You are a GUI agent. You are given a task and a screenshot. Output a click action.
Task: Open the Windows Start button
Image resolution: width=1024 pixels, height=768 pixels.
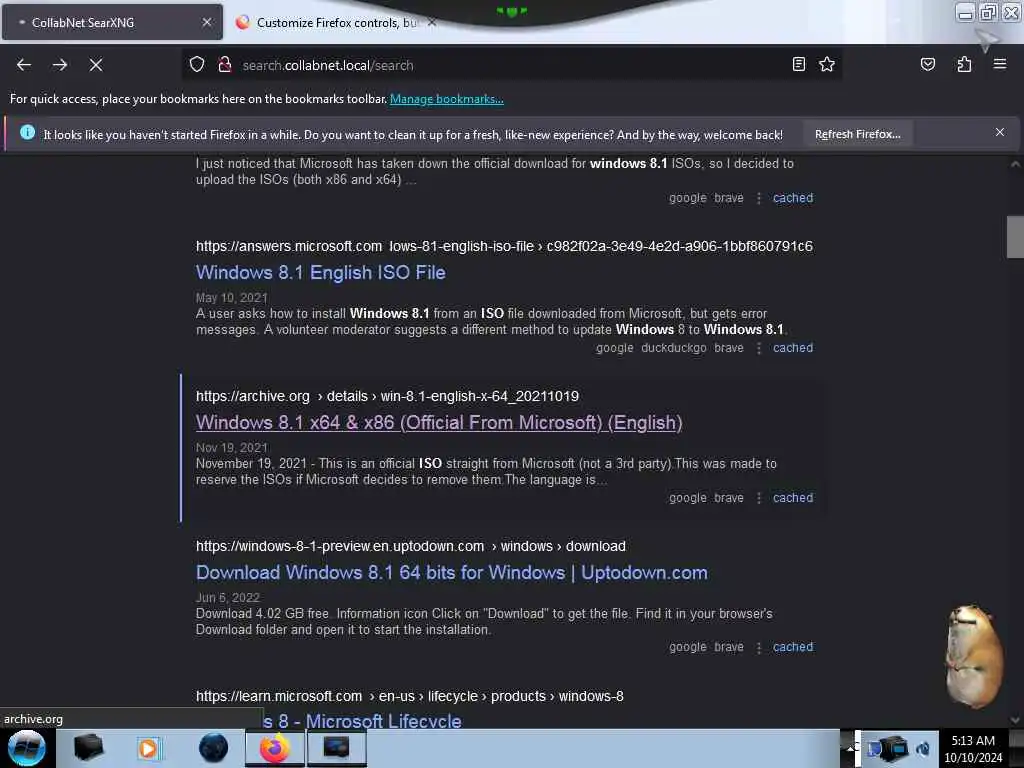26,748
